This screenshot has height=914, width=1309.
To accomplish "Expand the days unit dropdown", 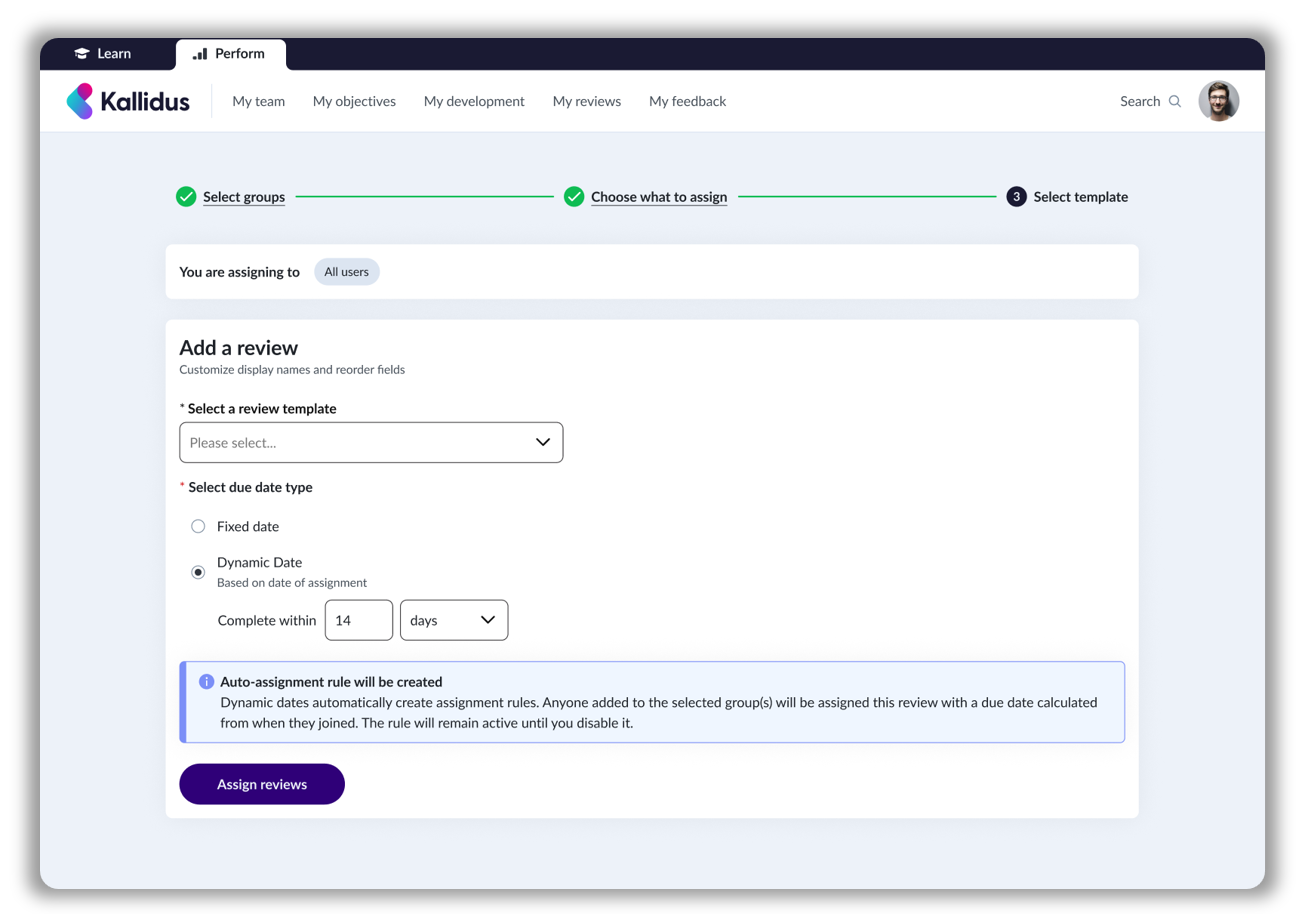I will coord(453,620).
